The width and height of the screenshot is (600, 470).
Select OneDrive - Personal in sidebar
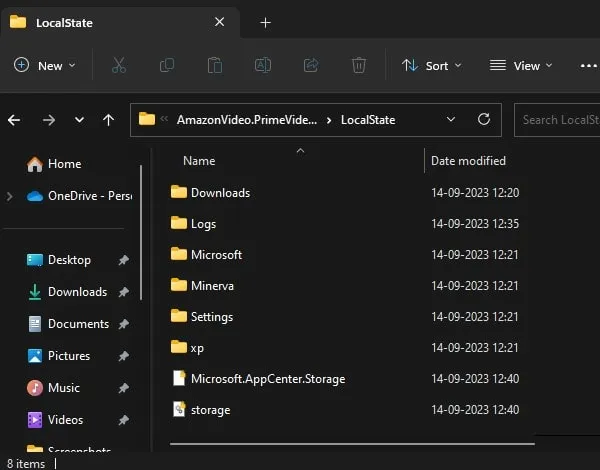[x=80, y=196]
